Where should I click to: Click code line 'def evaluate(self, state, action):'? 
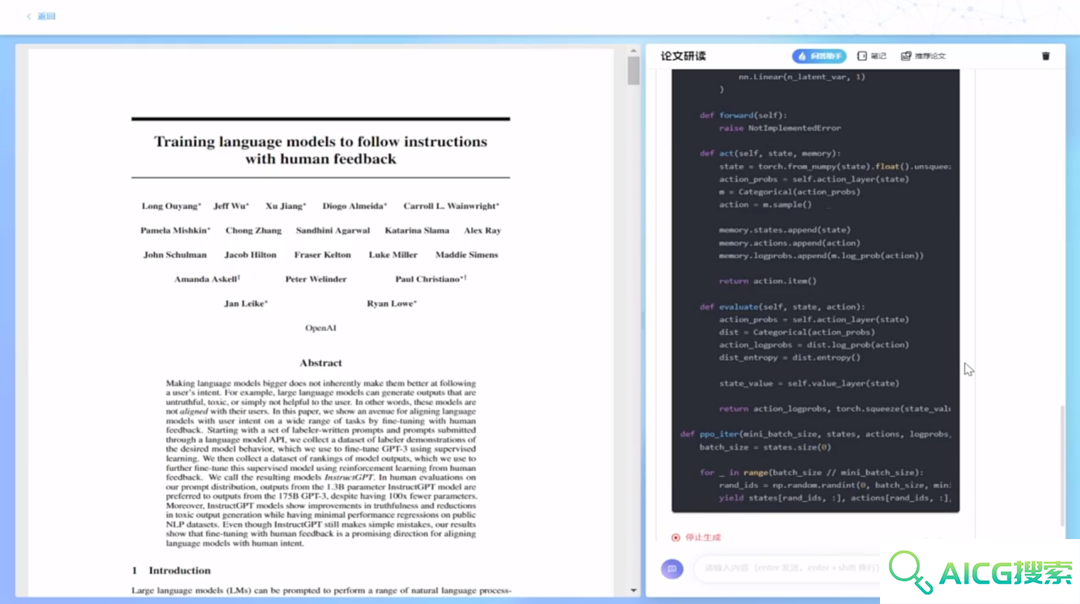[782, 306]
